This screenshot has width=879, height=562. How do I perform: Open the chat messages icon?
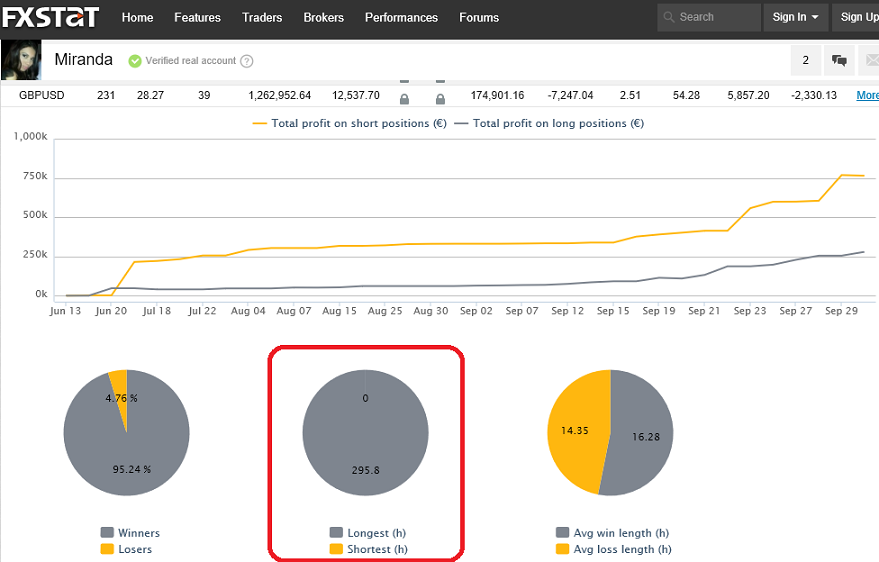pyautogui.click(x=840, y=61)
